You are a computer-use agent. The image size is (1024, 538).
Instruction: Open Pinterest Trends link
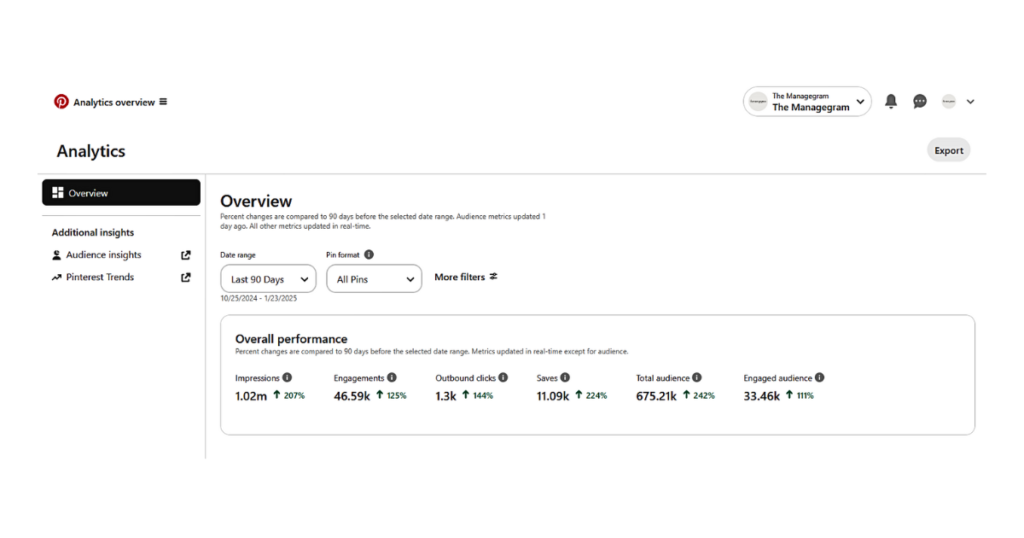100,277
